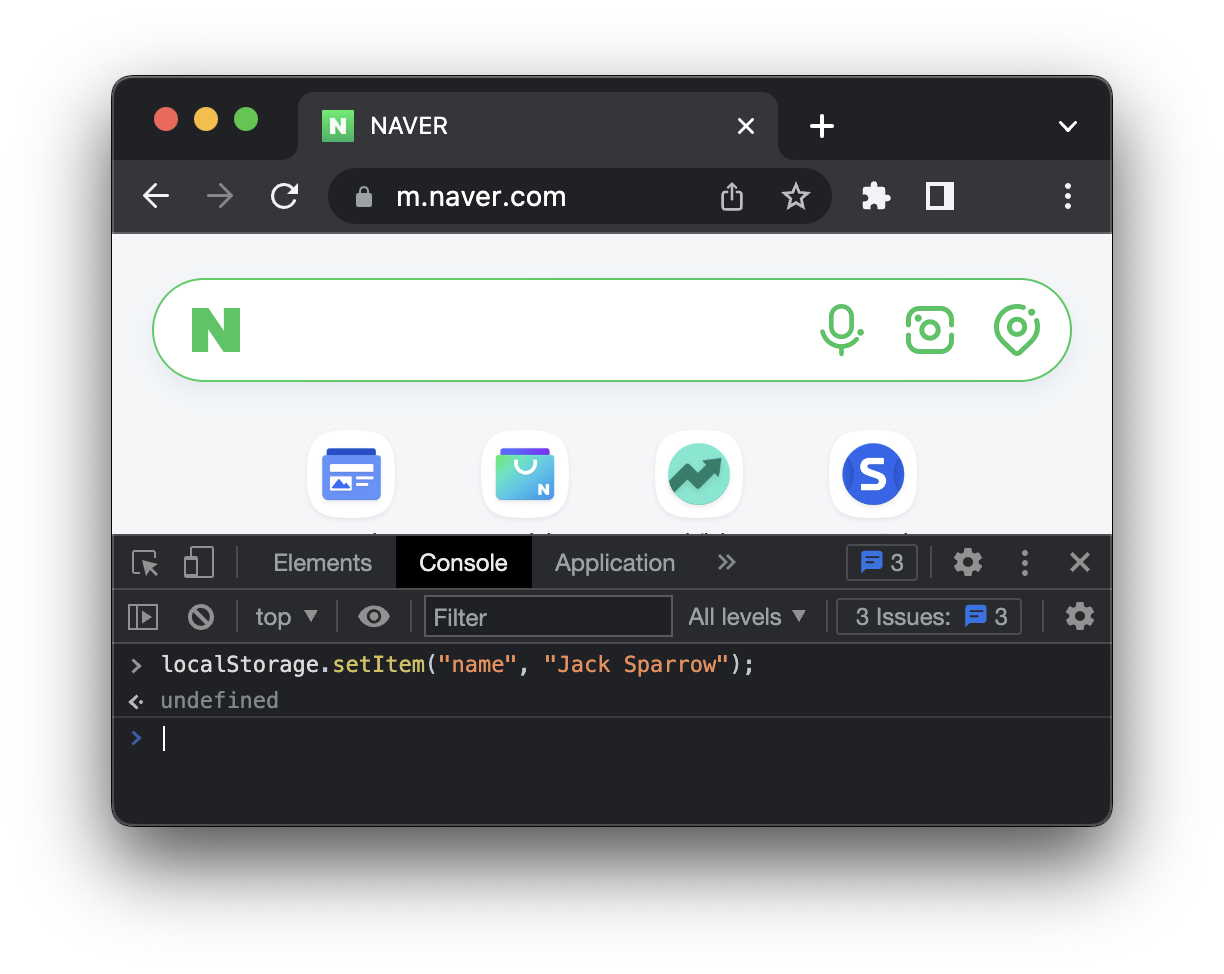Click the browser forward arrow

[220, 196]
